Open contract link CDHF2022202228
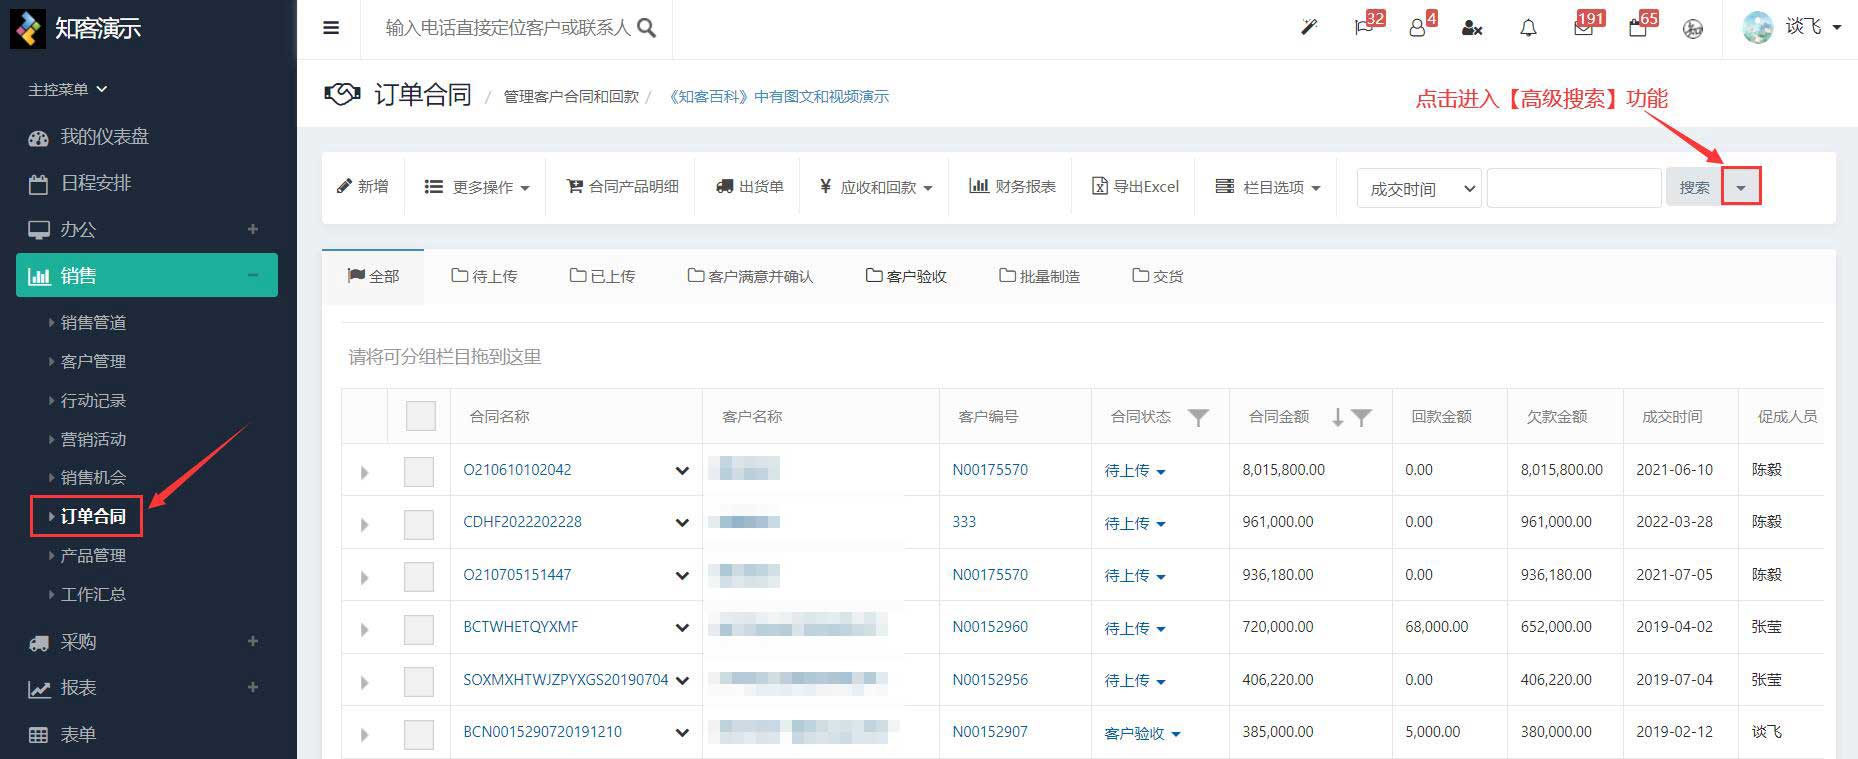 (x=522, y=522)
